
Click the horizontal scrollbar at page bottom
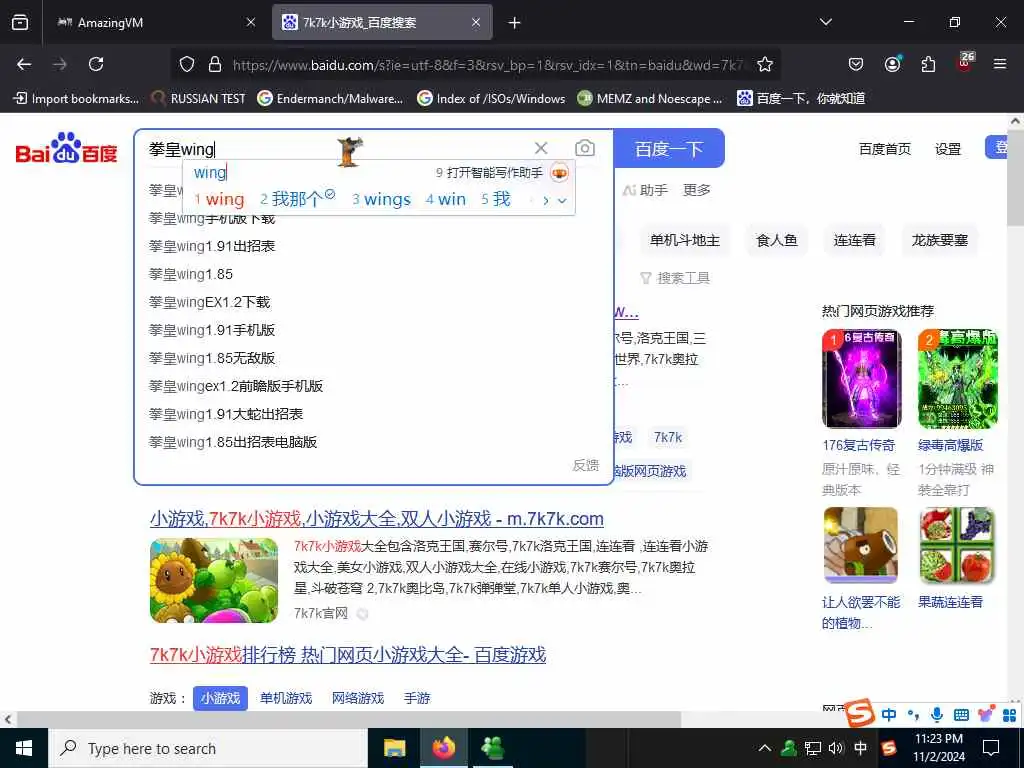point(349,719)
